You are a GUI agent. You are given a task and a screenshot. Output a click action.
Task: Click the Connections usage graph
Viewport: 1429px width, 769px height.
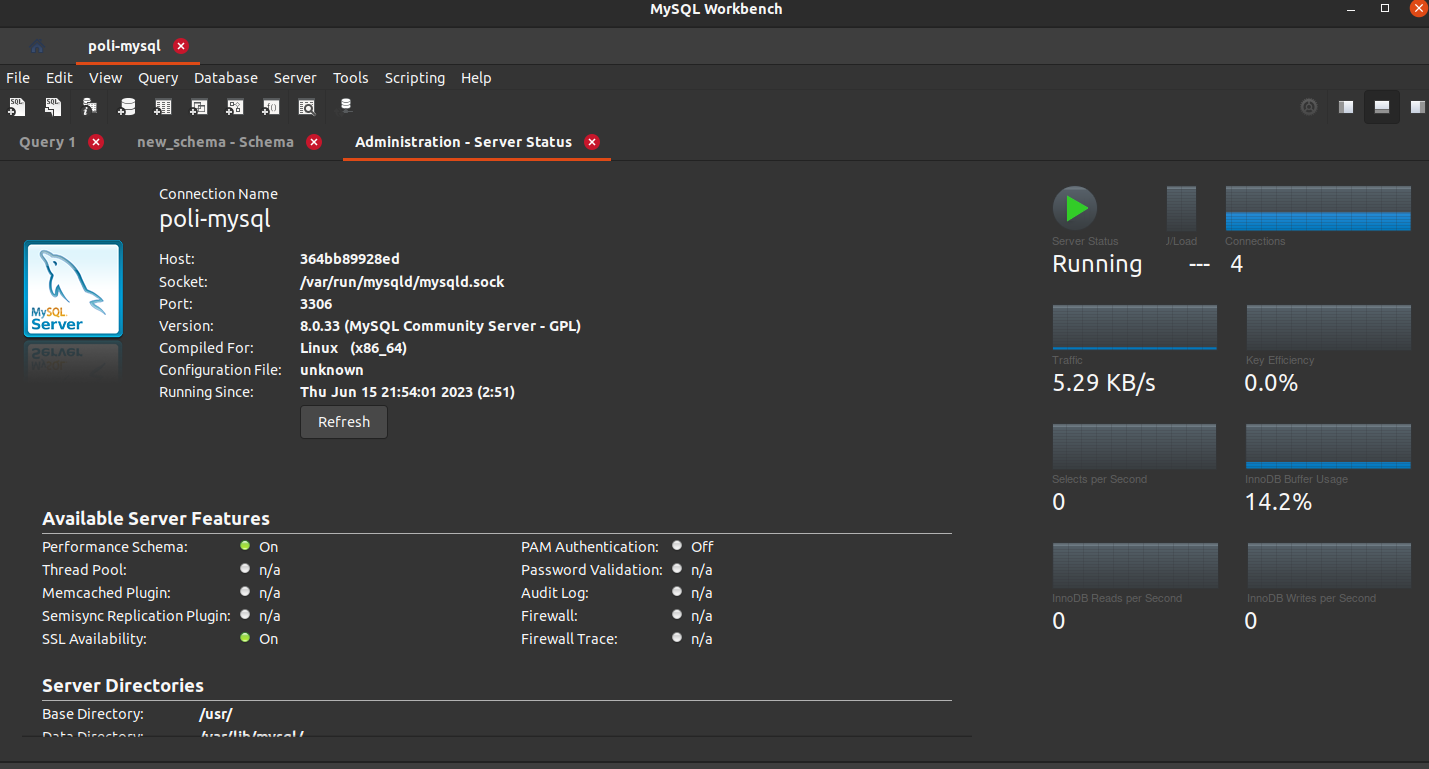click(1318, 208)
